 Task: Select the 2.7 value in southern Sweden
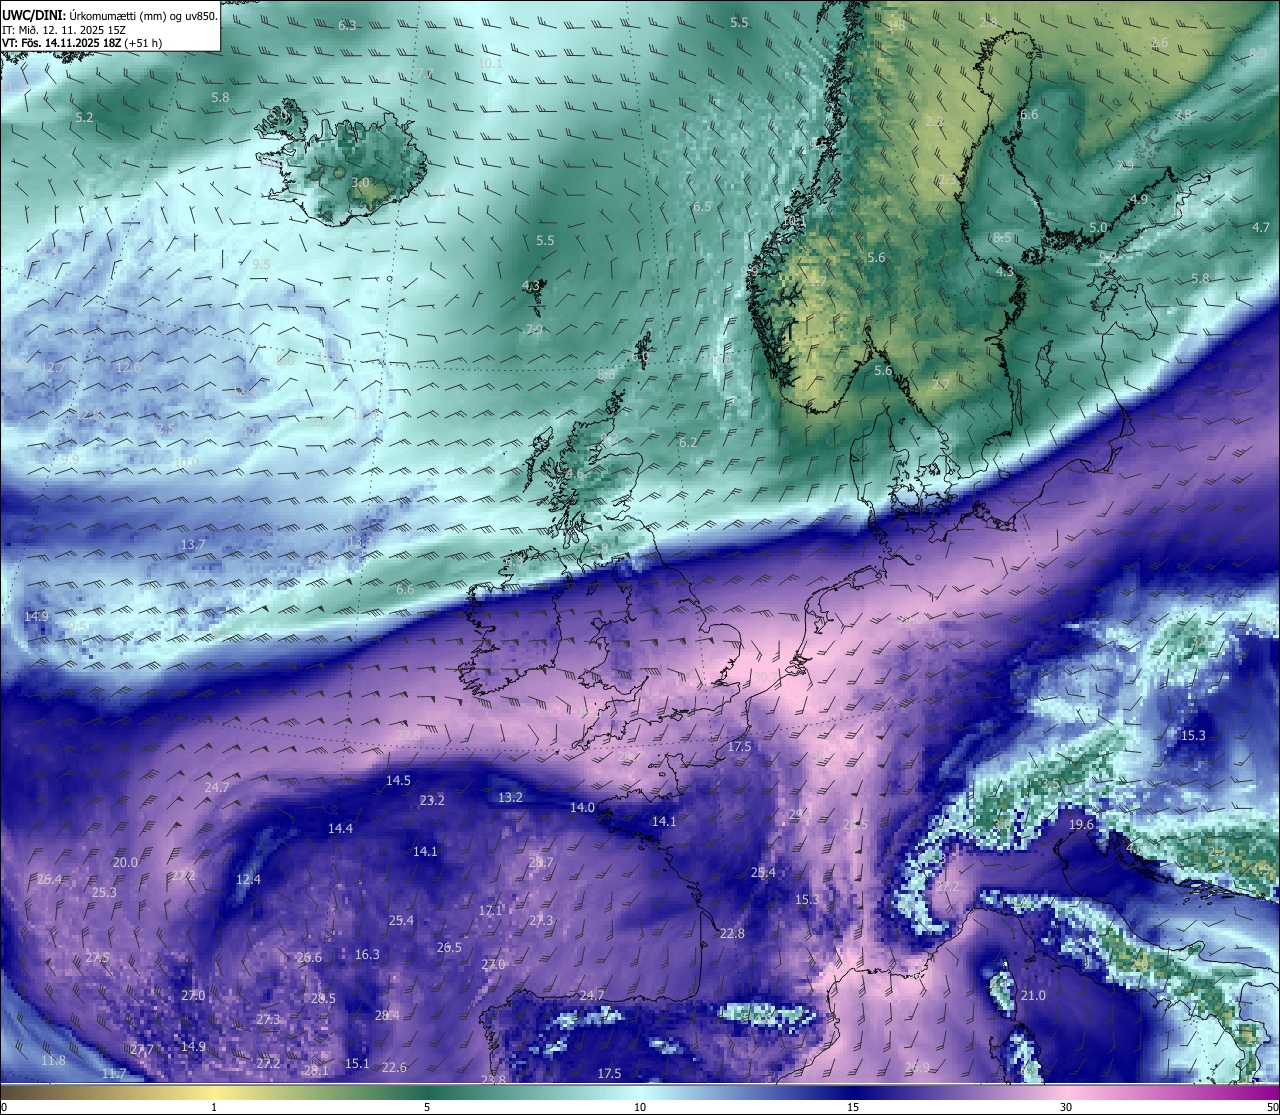point(941,384)
